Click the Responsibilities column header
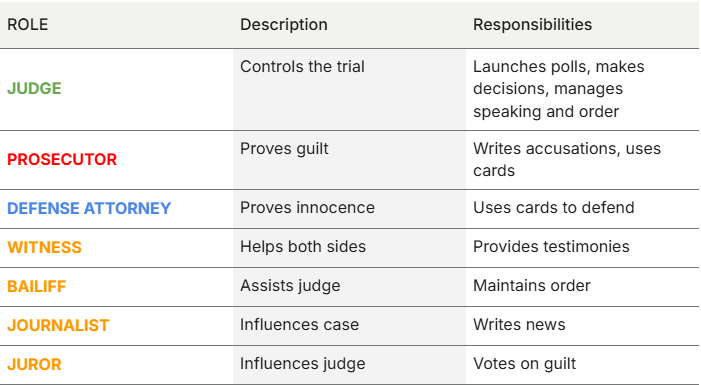Image resolution: width=701 pixels, height=385 pixels. [x=532, y=25]
